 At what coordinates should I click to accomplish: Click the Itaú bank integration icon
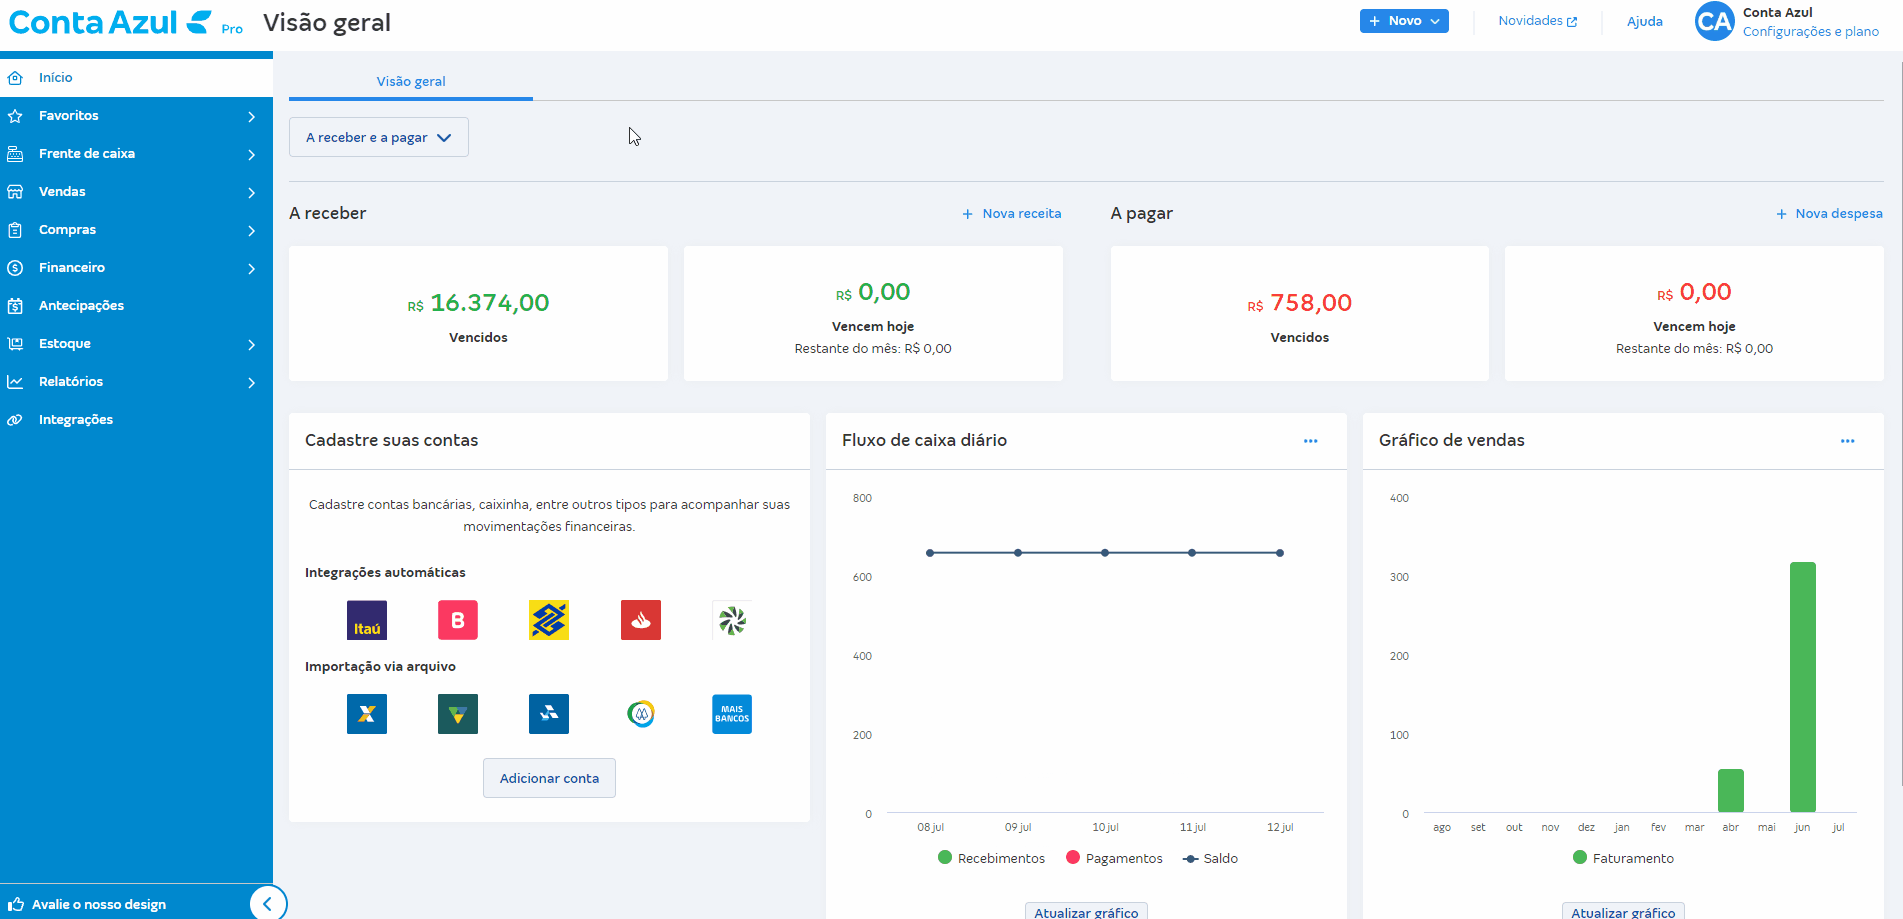click(367, 620)
